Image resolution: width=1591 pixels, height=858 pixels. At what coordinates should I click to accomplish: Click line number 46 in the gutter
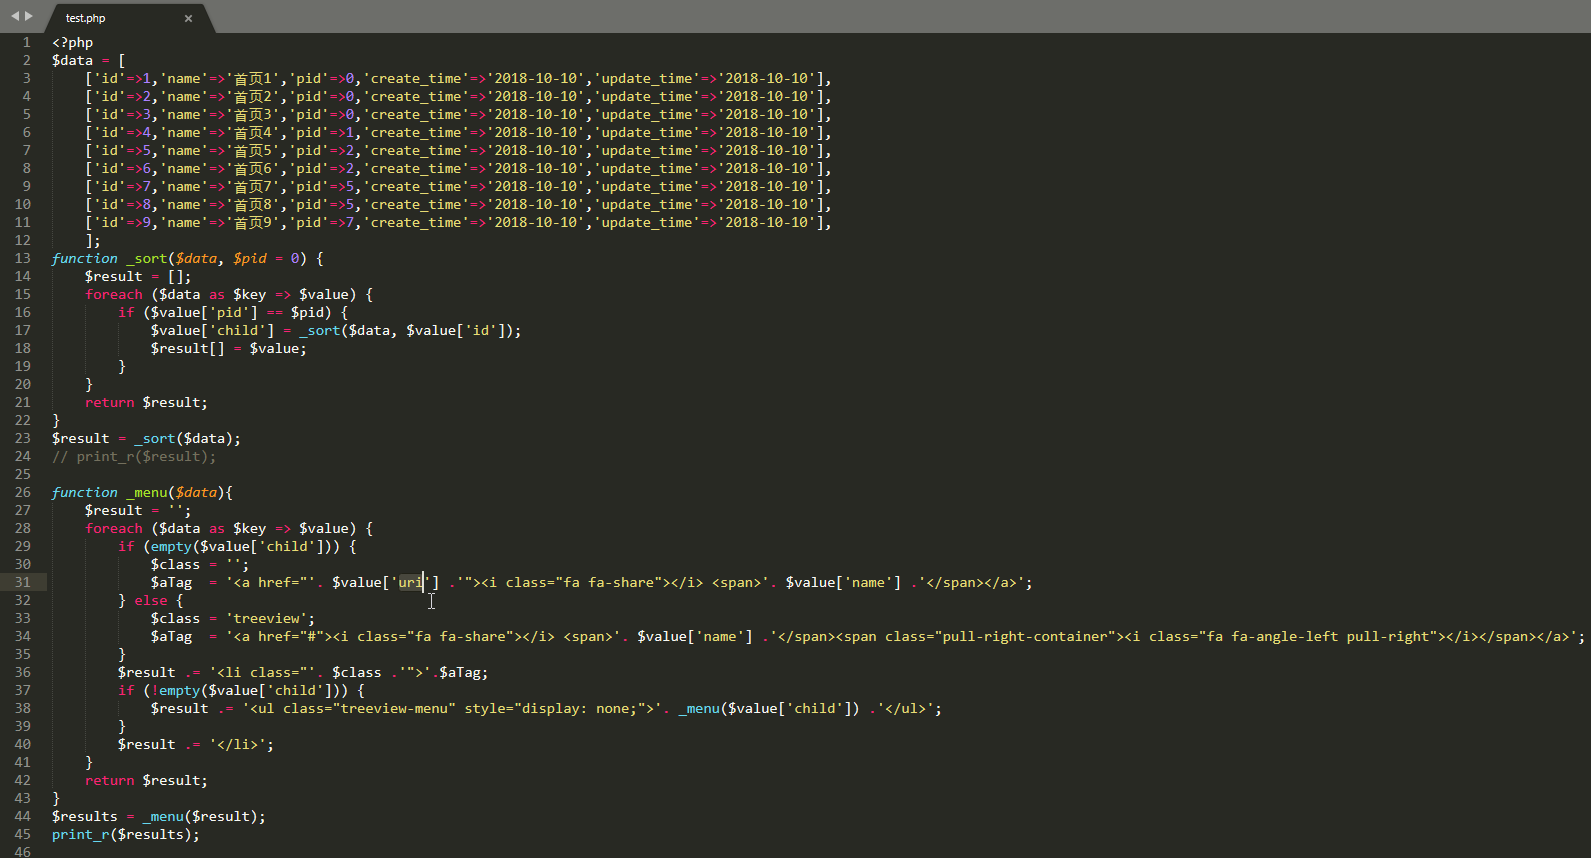coord(22,852)
